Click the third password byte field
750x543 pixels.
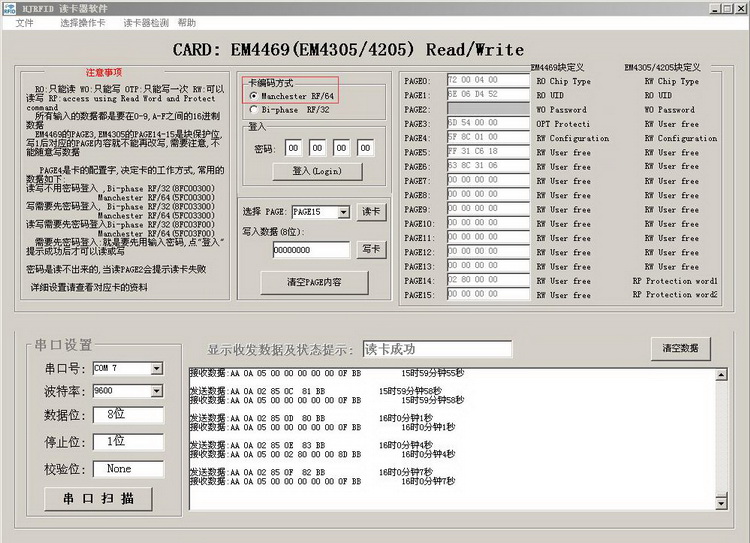pyautogui.click(x=341, y=148)
